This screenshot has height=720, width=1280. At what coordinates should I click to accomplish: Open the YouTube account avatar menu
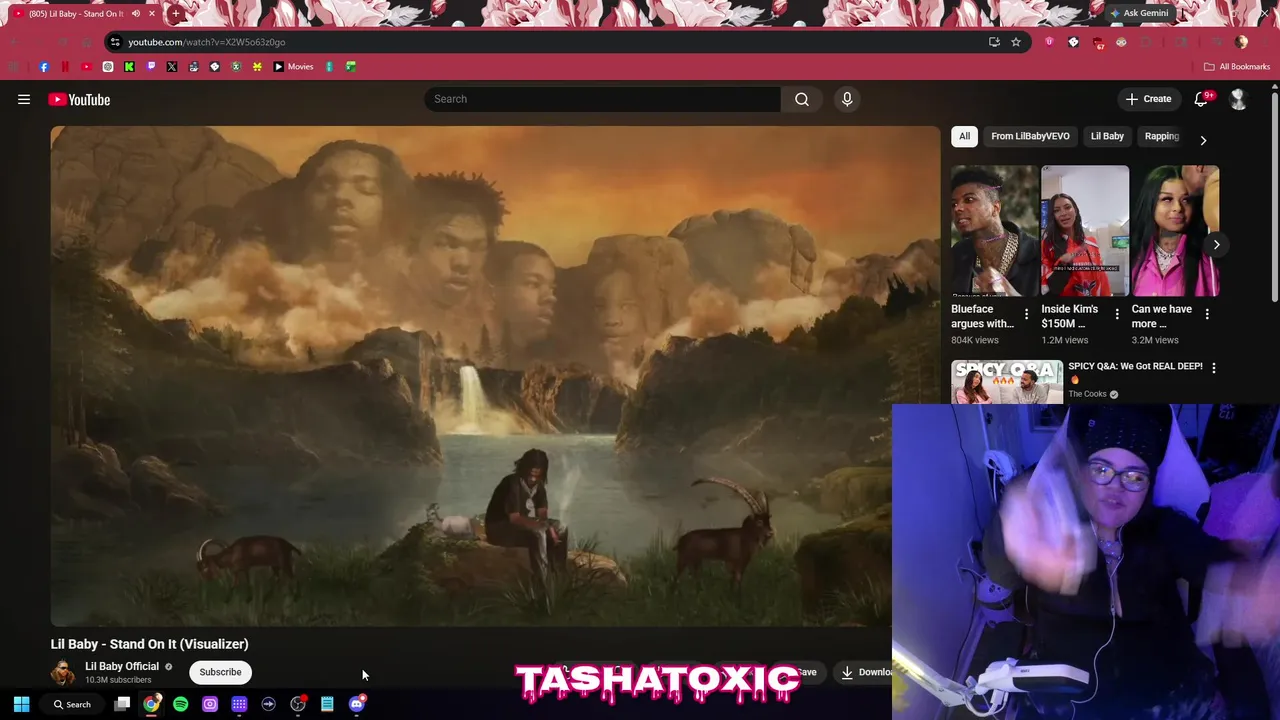[1238, 99]
